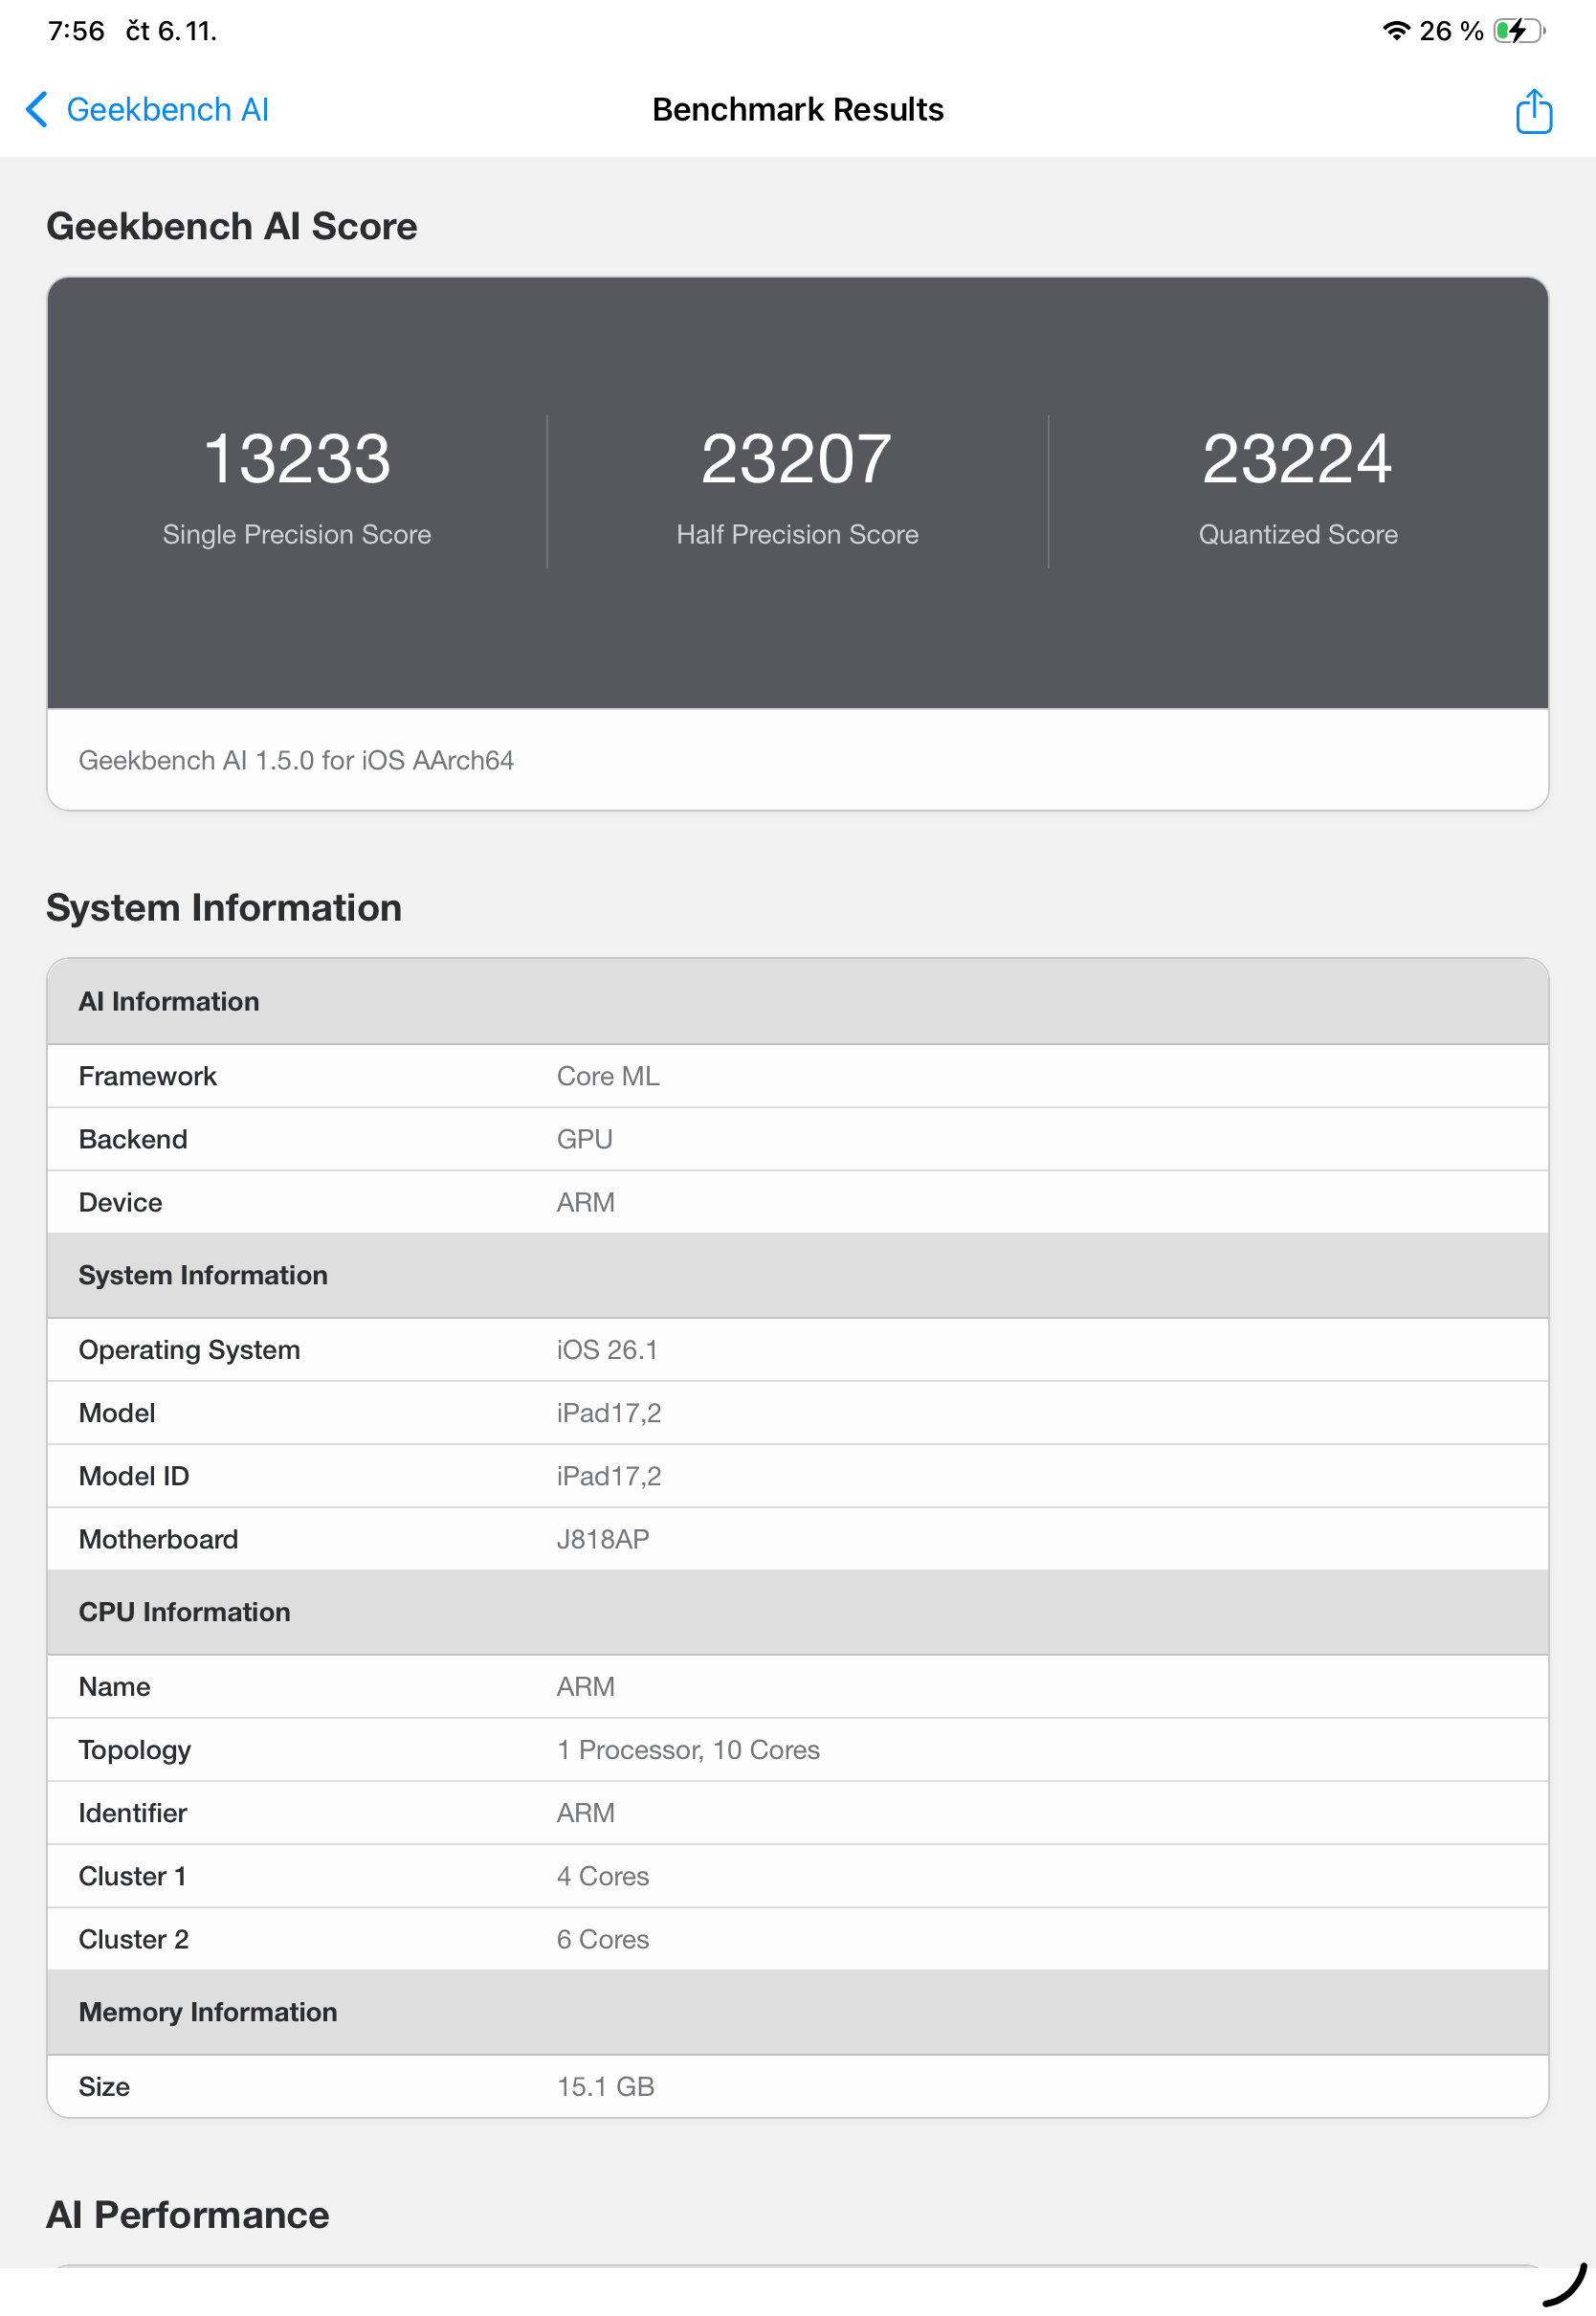Select the Operating System iOS 26.1 row
The height and width of the screenshot is (2316, 1596).
(x=797, y=1350)
